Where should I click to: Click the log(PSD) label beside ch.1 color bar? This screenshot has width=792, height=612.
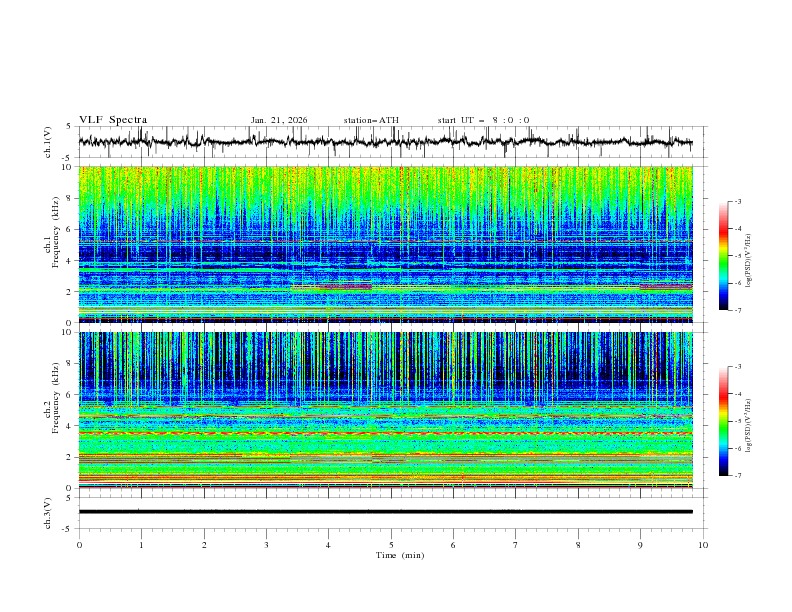pos(749,261)
